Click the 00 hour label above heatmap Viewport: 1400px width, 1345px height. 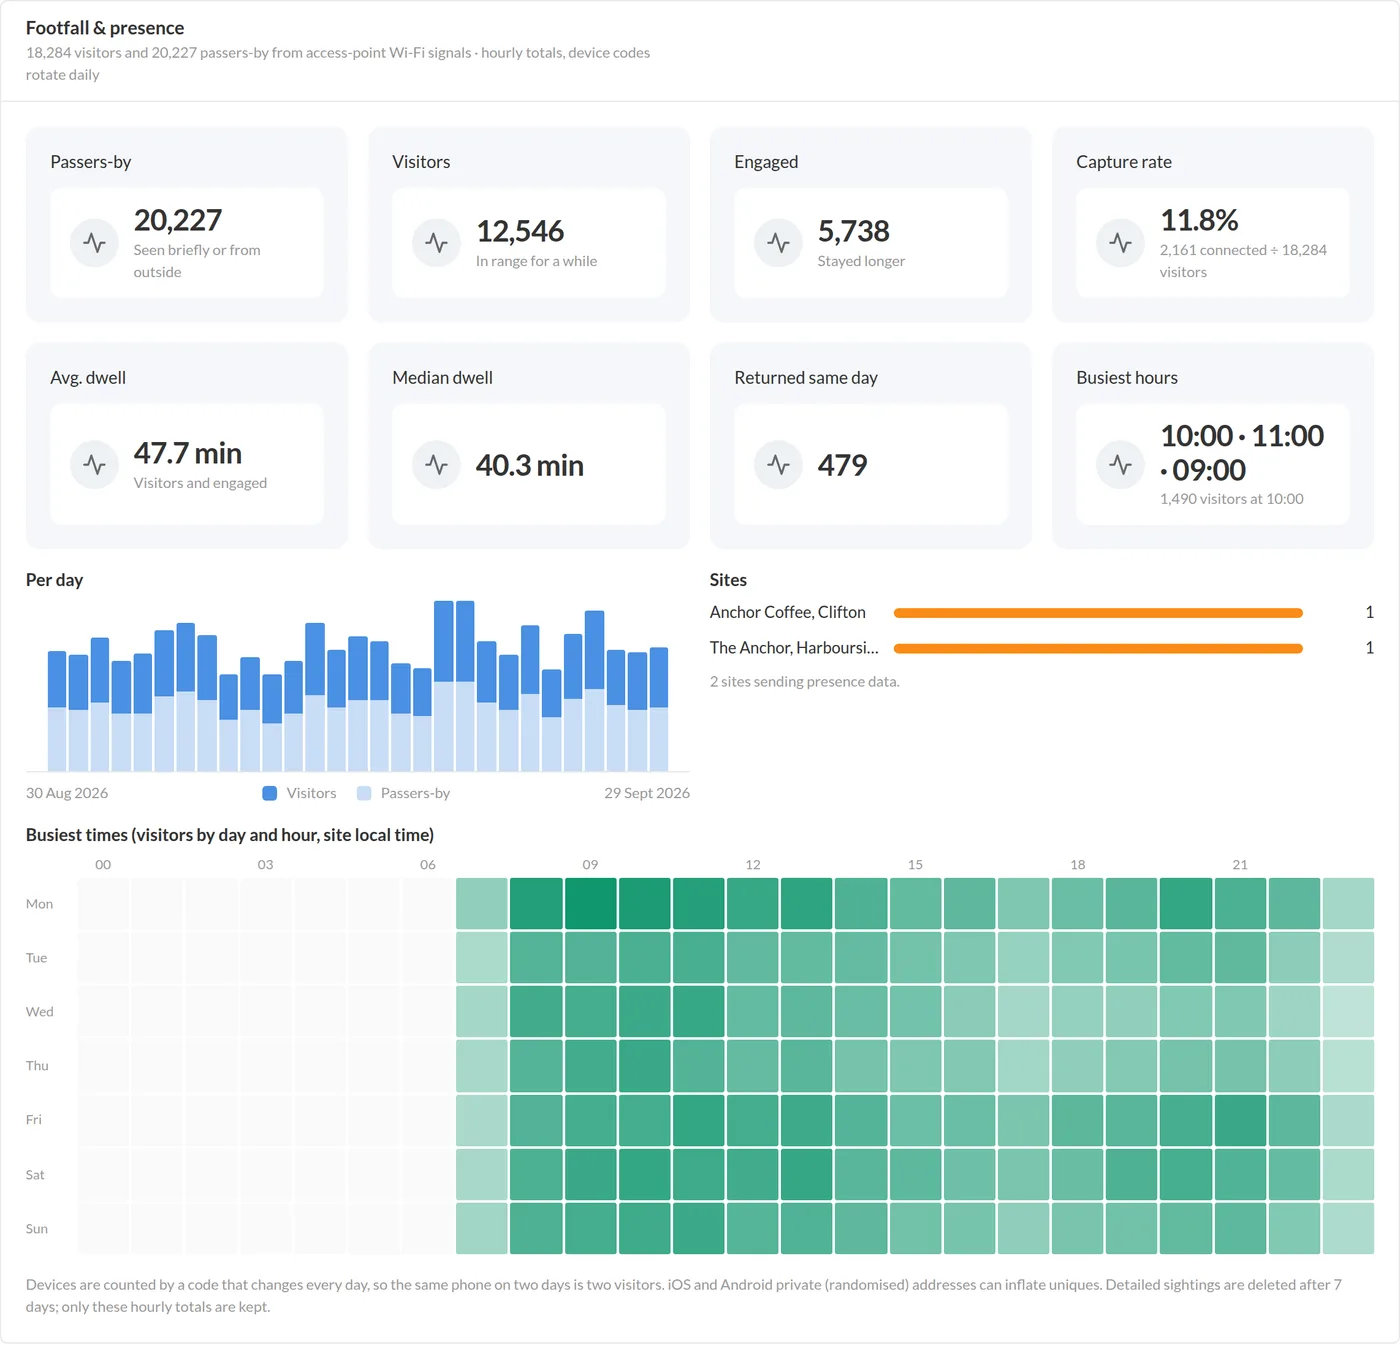click(x=103, y=865)
